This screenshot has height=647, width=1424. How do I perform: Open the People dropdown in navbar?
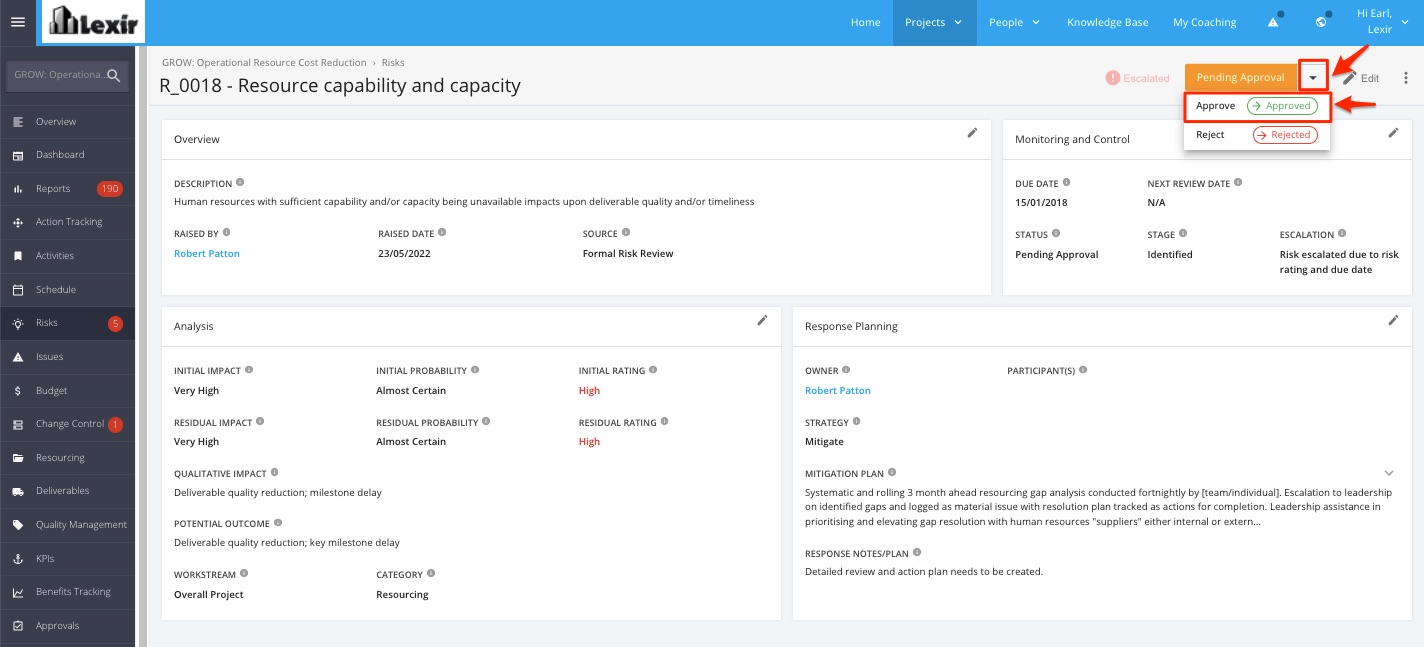pyautogui.click(x=1014, y=22)
